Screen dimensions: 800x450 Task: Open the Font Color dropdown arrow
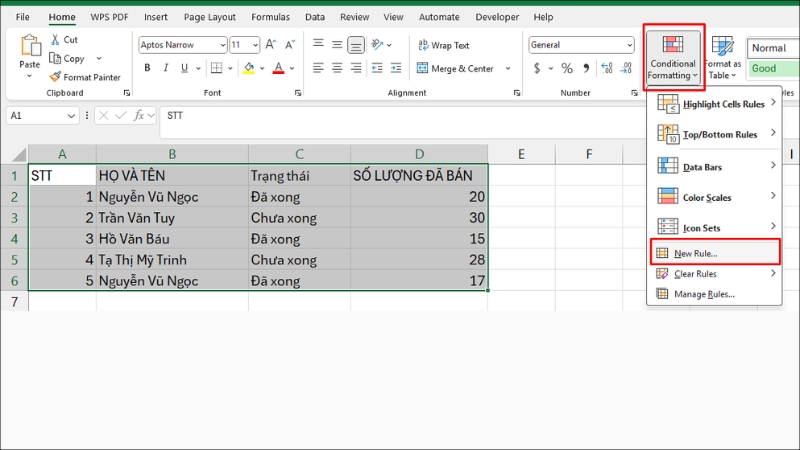tap(292, 68)
